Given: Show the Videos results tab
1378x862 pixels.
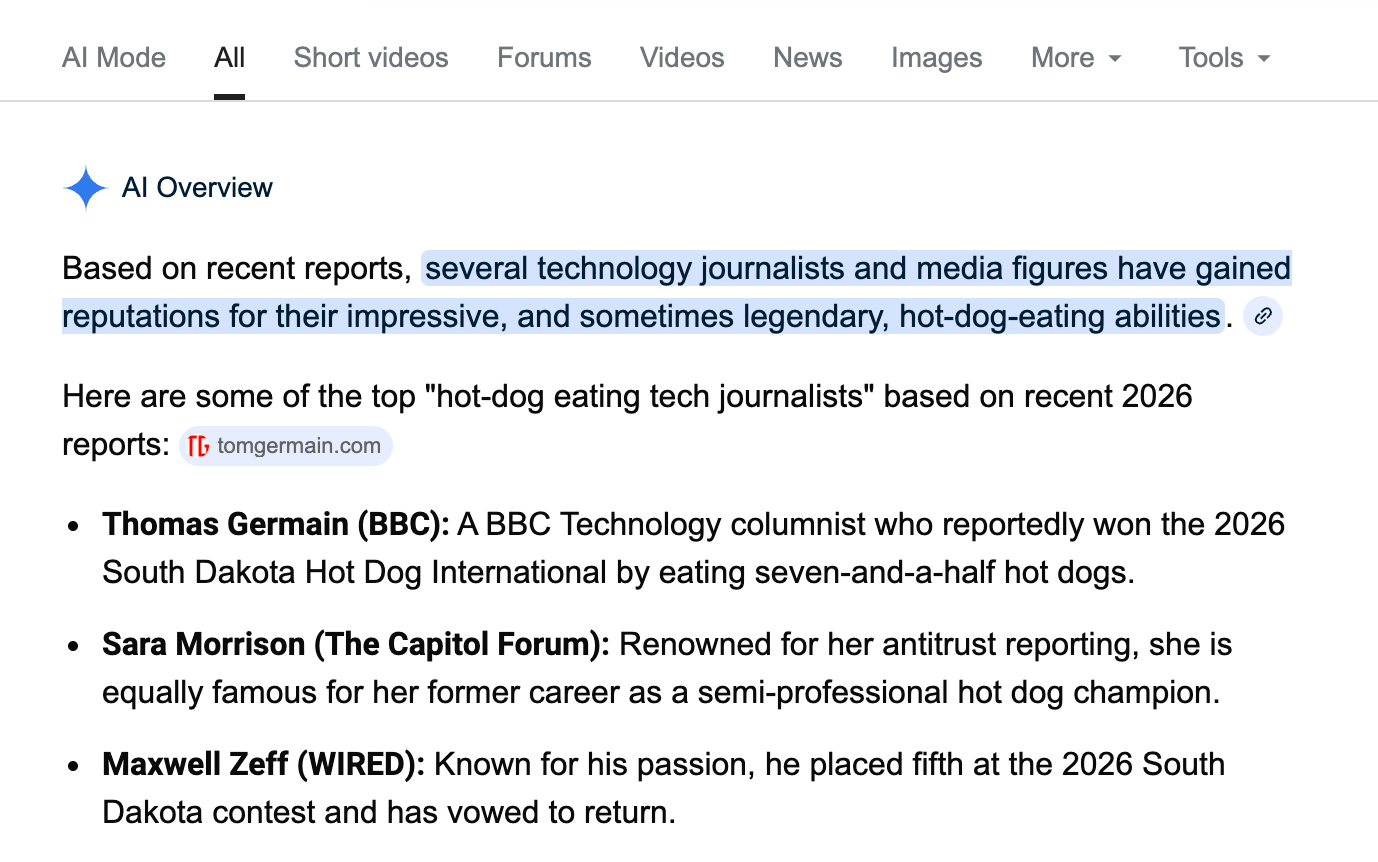Looking at the screenshot, I should (682, 58).
